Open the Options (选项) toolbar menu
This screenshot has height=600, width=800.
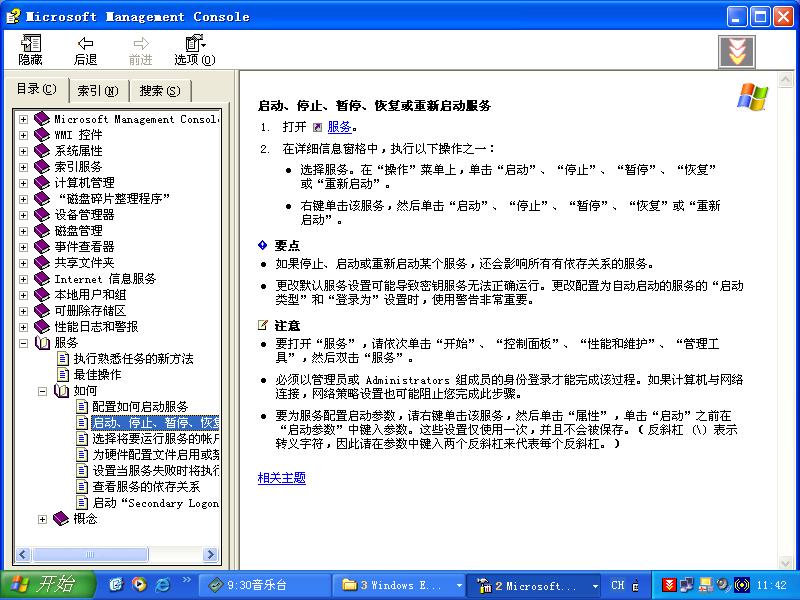pos(195,50)
